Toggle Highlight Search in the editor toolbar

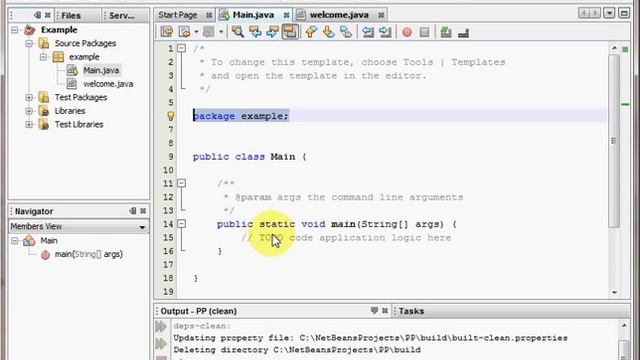(x=290, y=32)
